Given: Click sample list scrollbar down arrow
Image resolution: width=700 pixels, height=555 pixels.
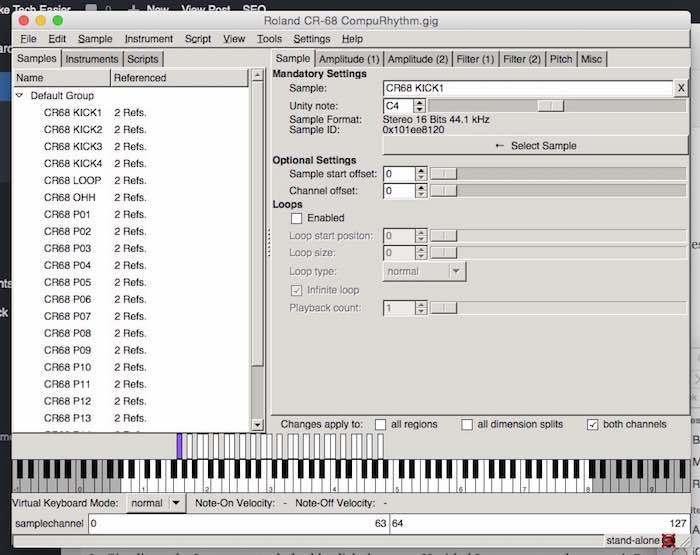Looking at the screenshot, I should pyautogui.click(x=257, y=425).
